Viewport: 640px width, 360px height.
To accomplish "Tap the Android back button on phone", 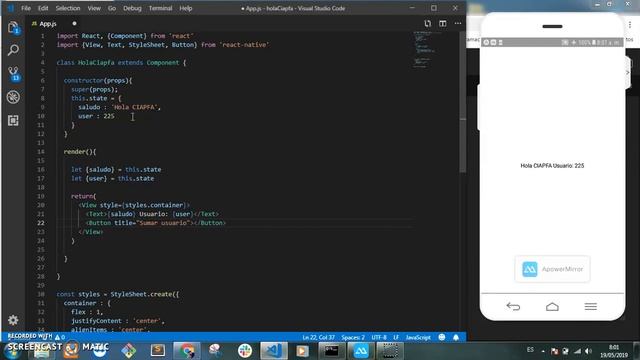I will (x=513, y=307).
